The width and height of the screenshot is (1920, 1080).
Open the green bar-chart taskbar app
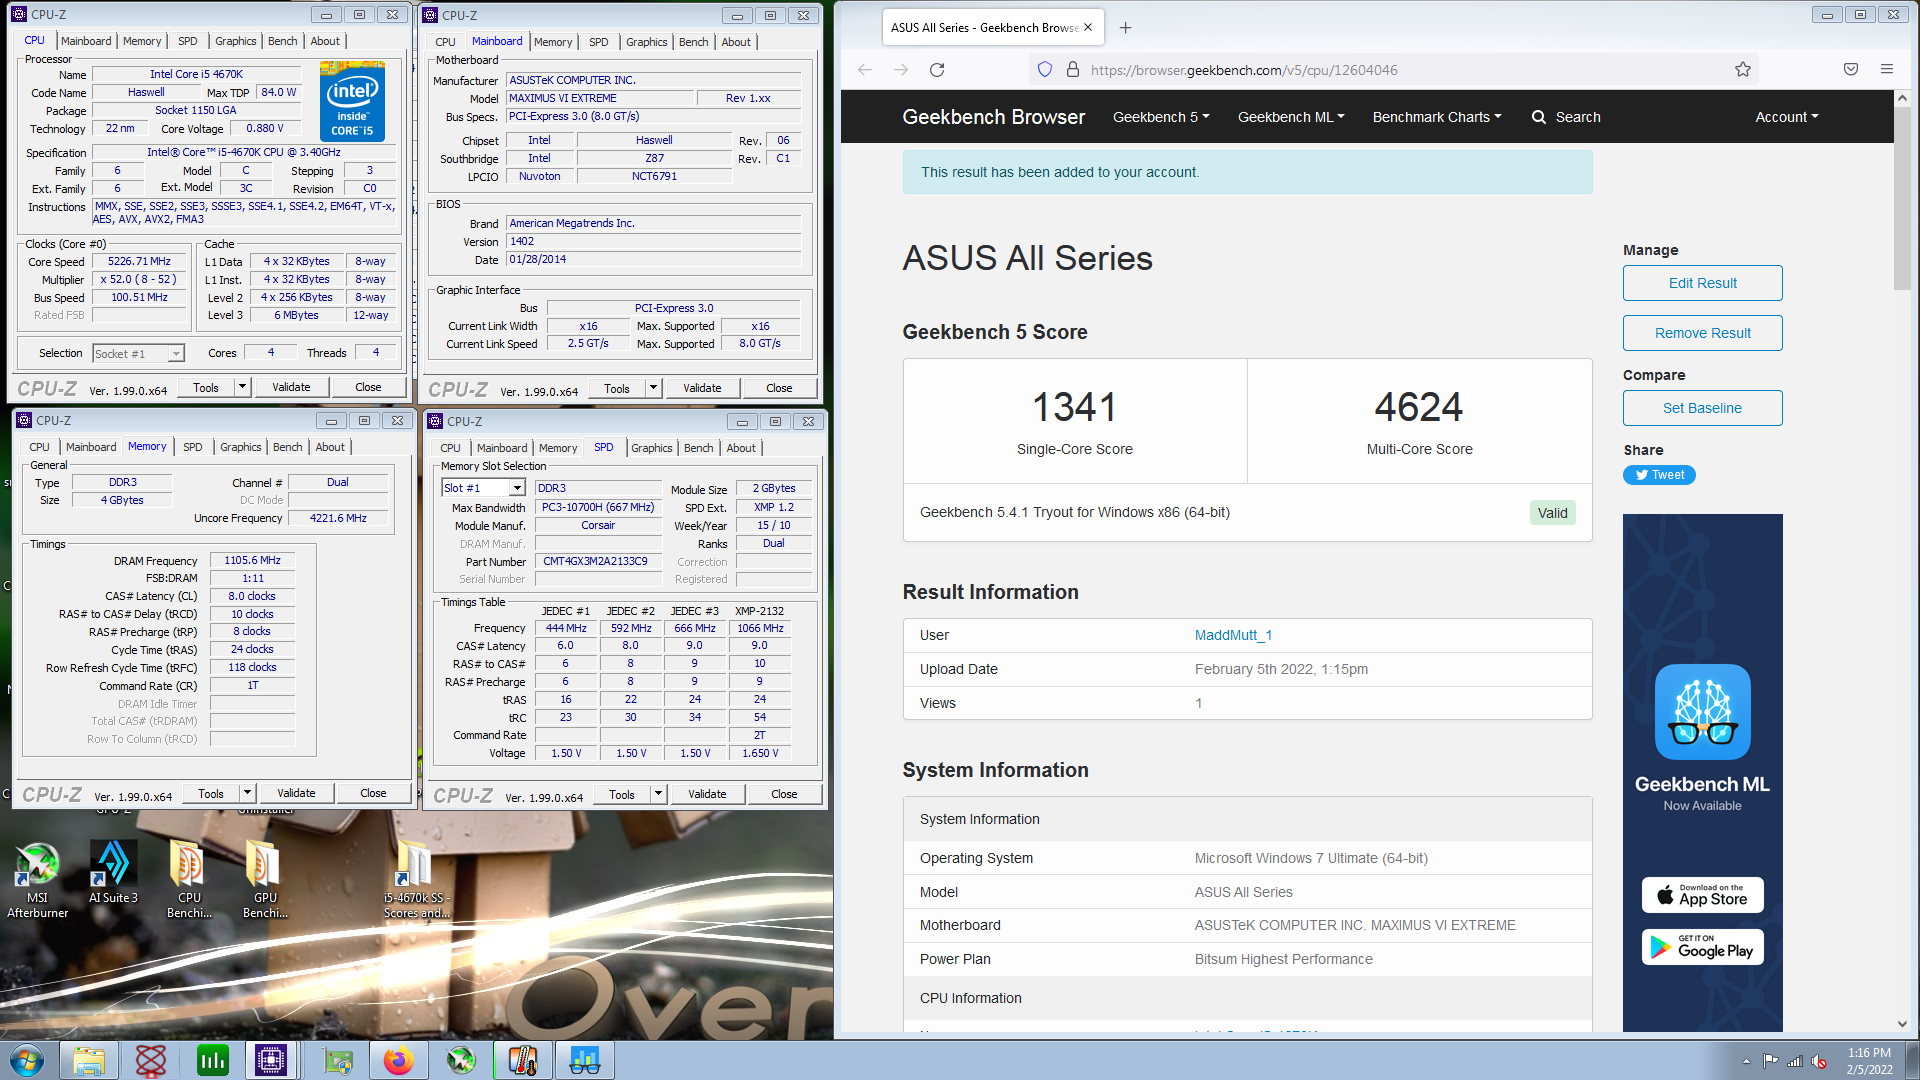213,1060
